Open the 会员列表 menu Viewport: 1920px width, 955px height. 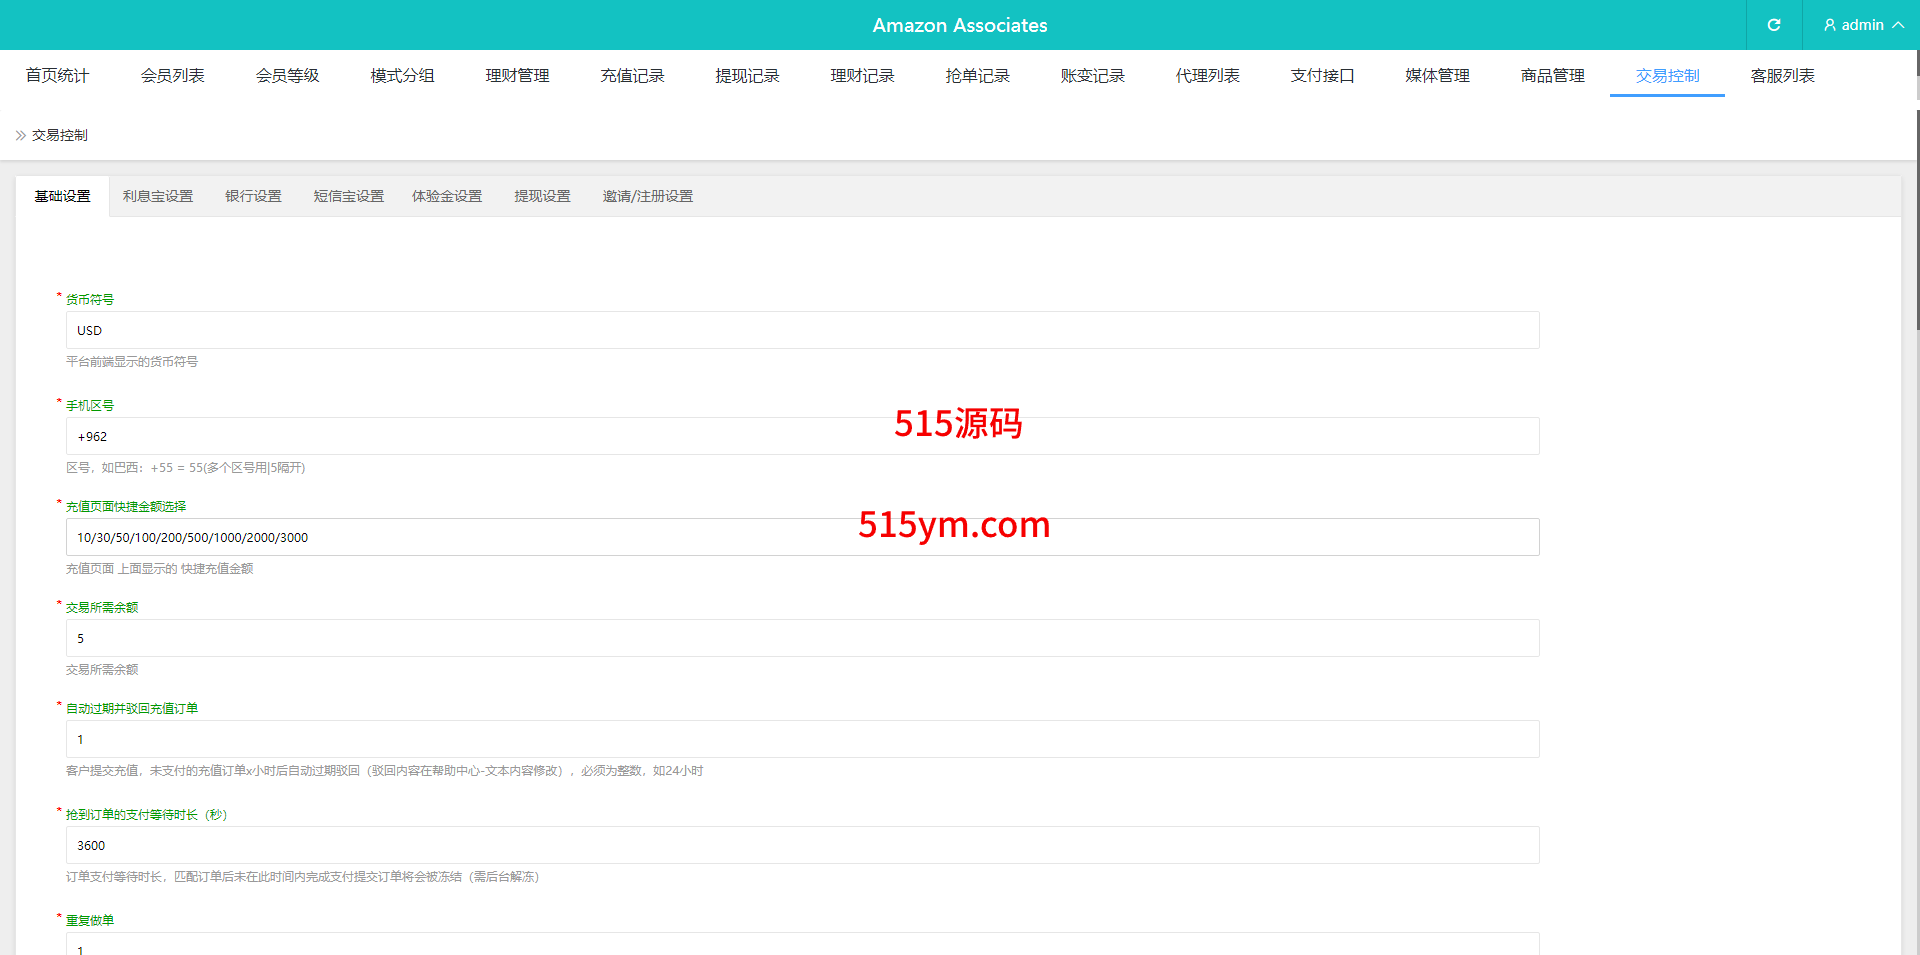pos(172,76)
